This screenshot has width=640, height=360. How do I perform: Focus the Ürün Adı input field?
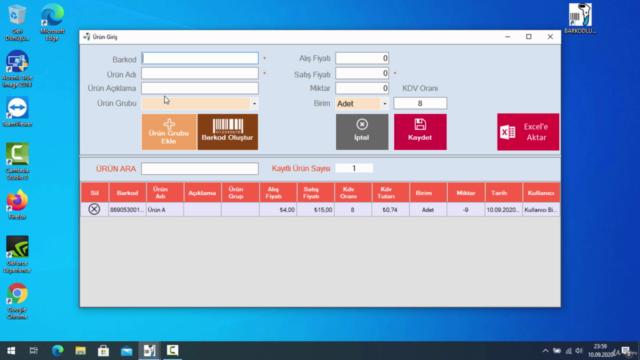pos(200,73)
